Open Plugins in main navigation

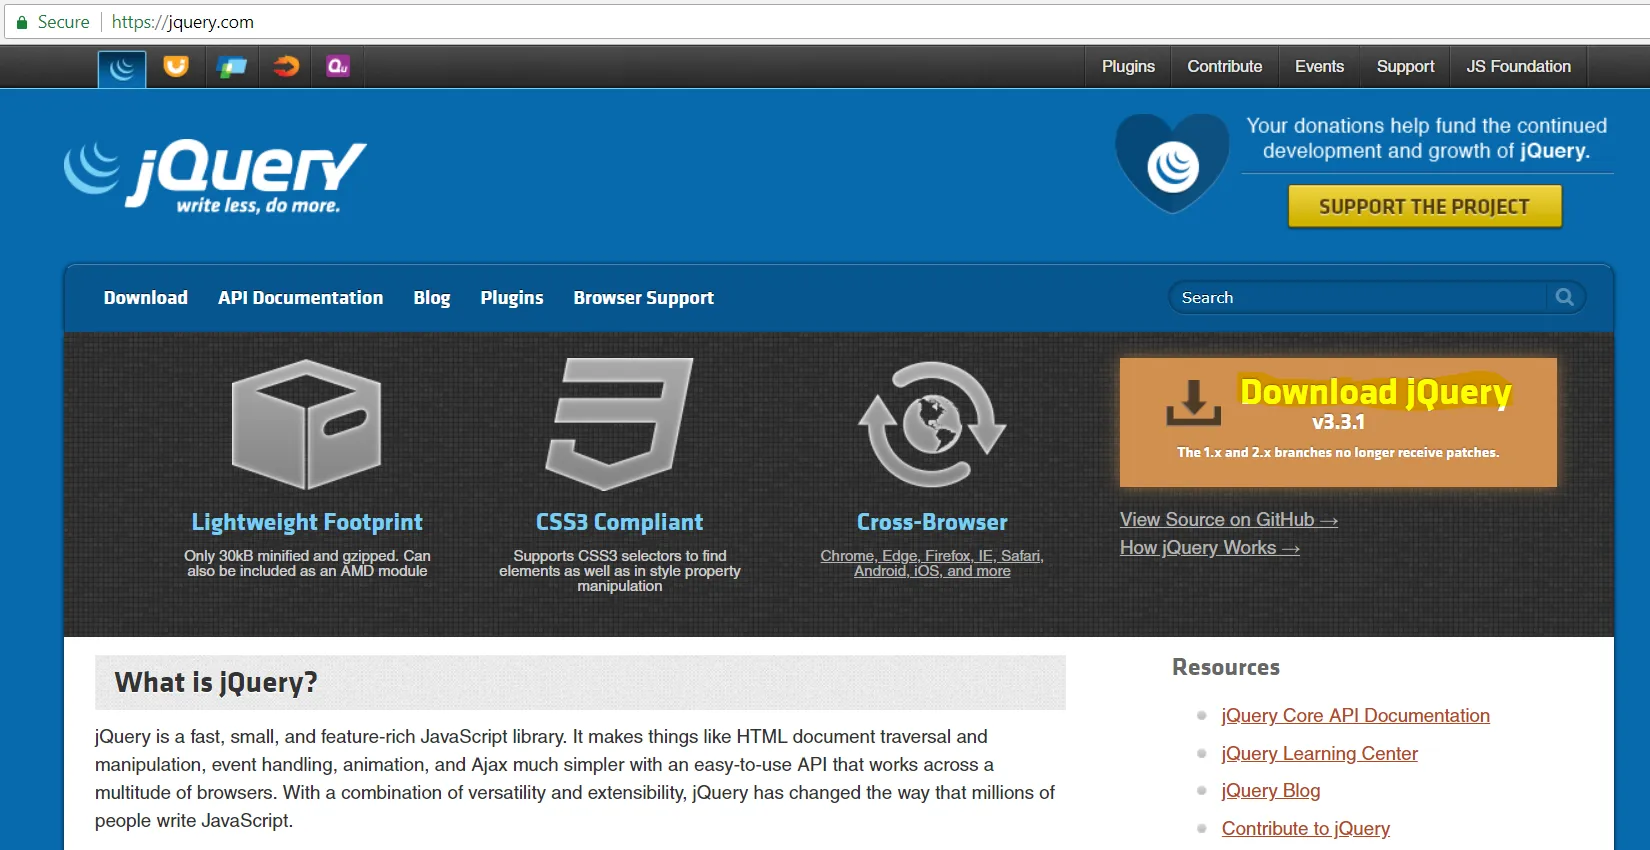tap(512, 298)
